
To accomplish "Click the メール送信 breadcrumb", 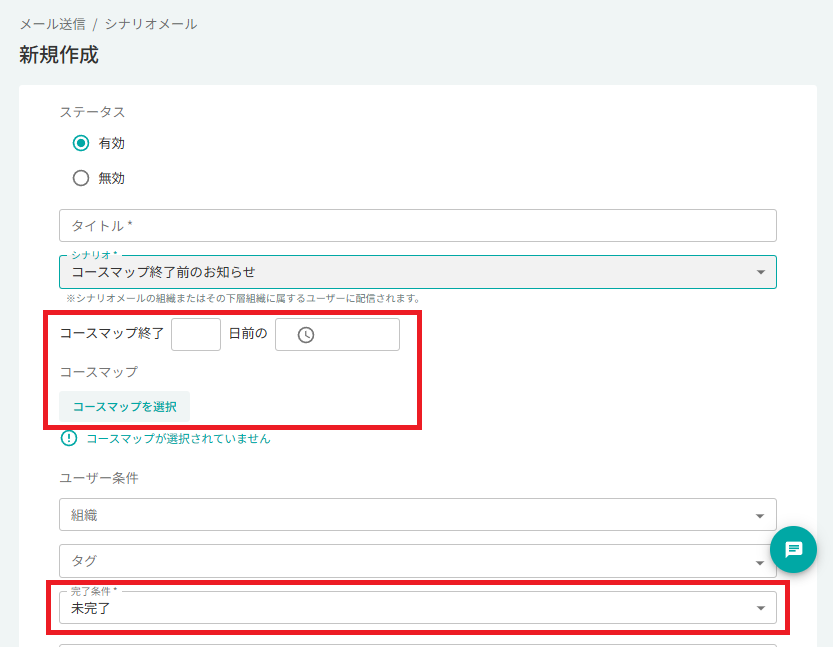I will click(53, 24).
